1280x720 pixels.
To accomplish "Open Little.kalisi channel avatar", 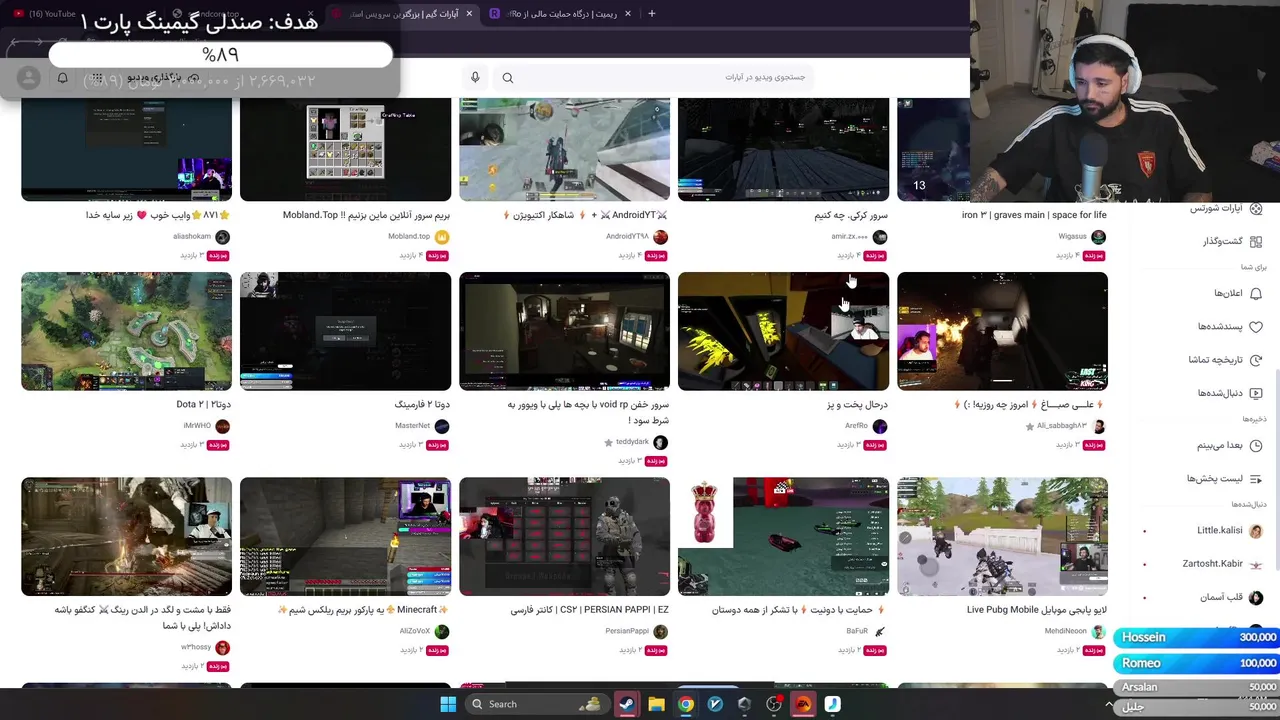I will point(1256,531).
